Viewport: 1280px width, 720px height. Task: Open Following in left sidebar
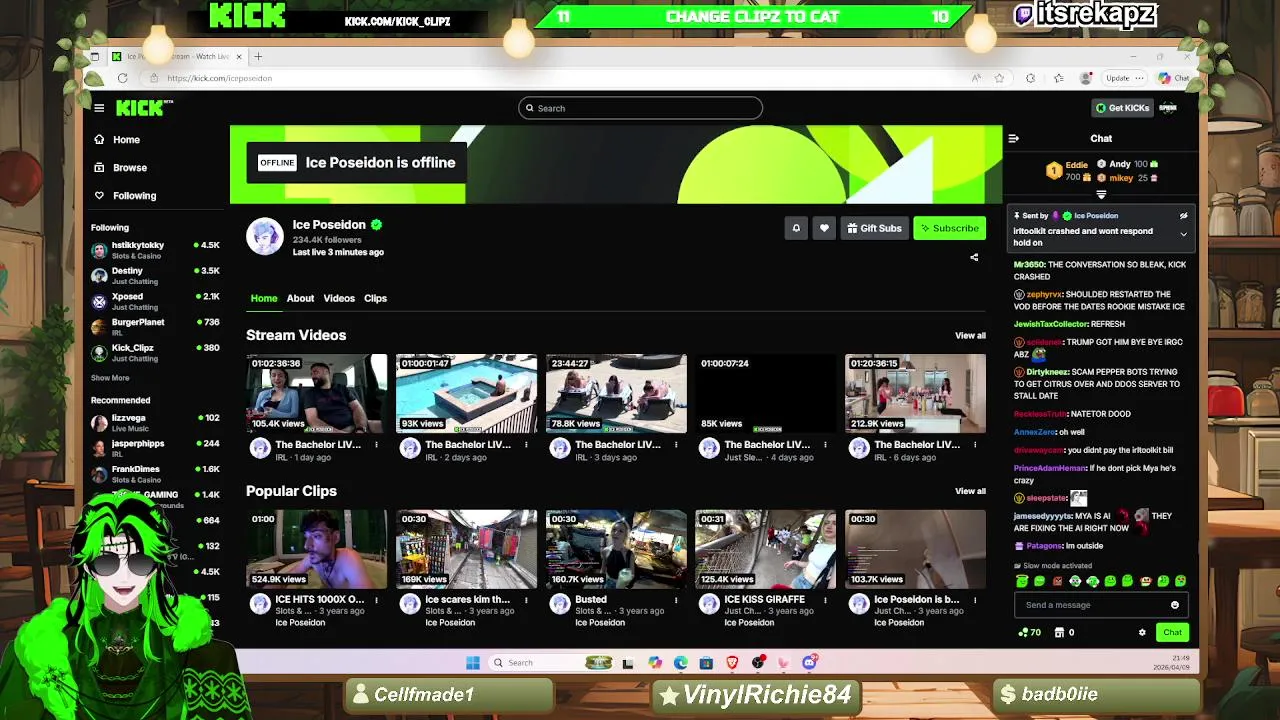point(134,196)
